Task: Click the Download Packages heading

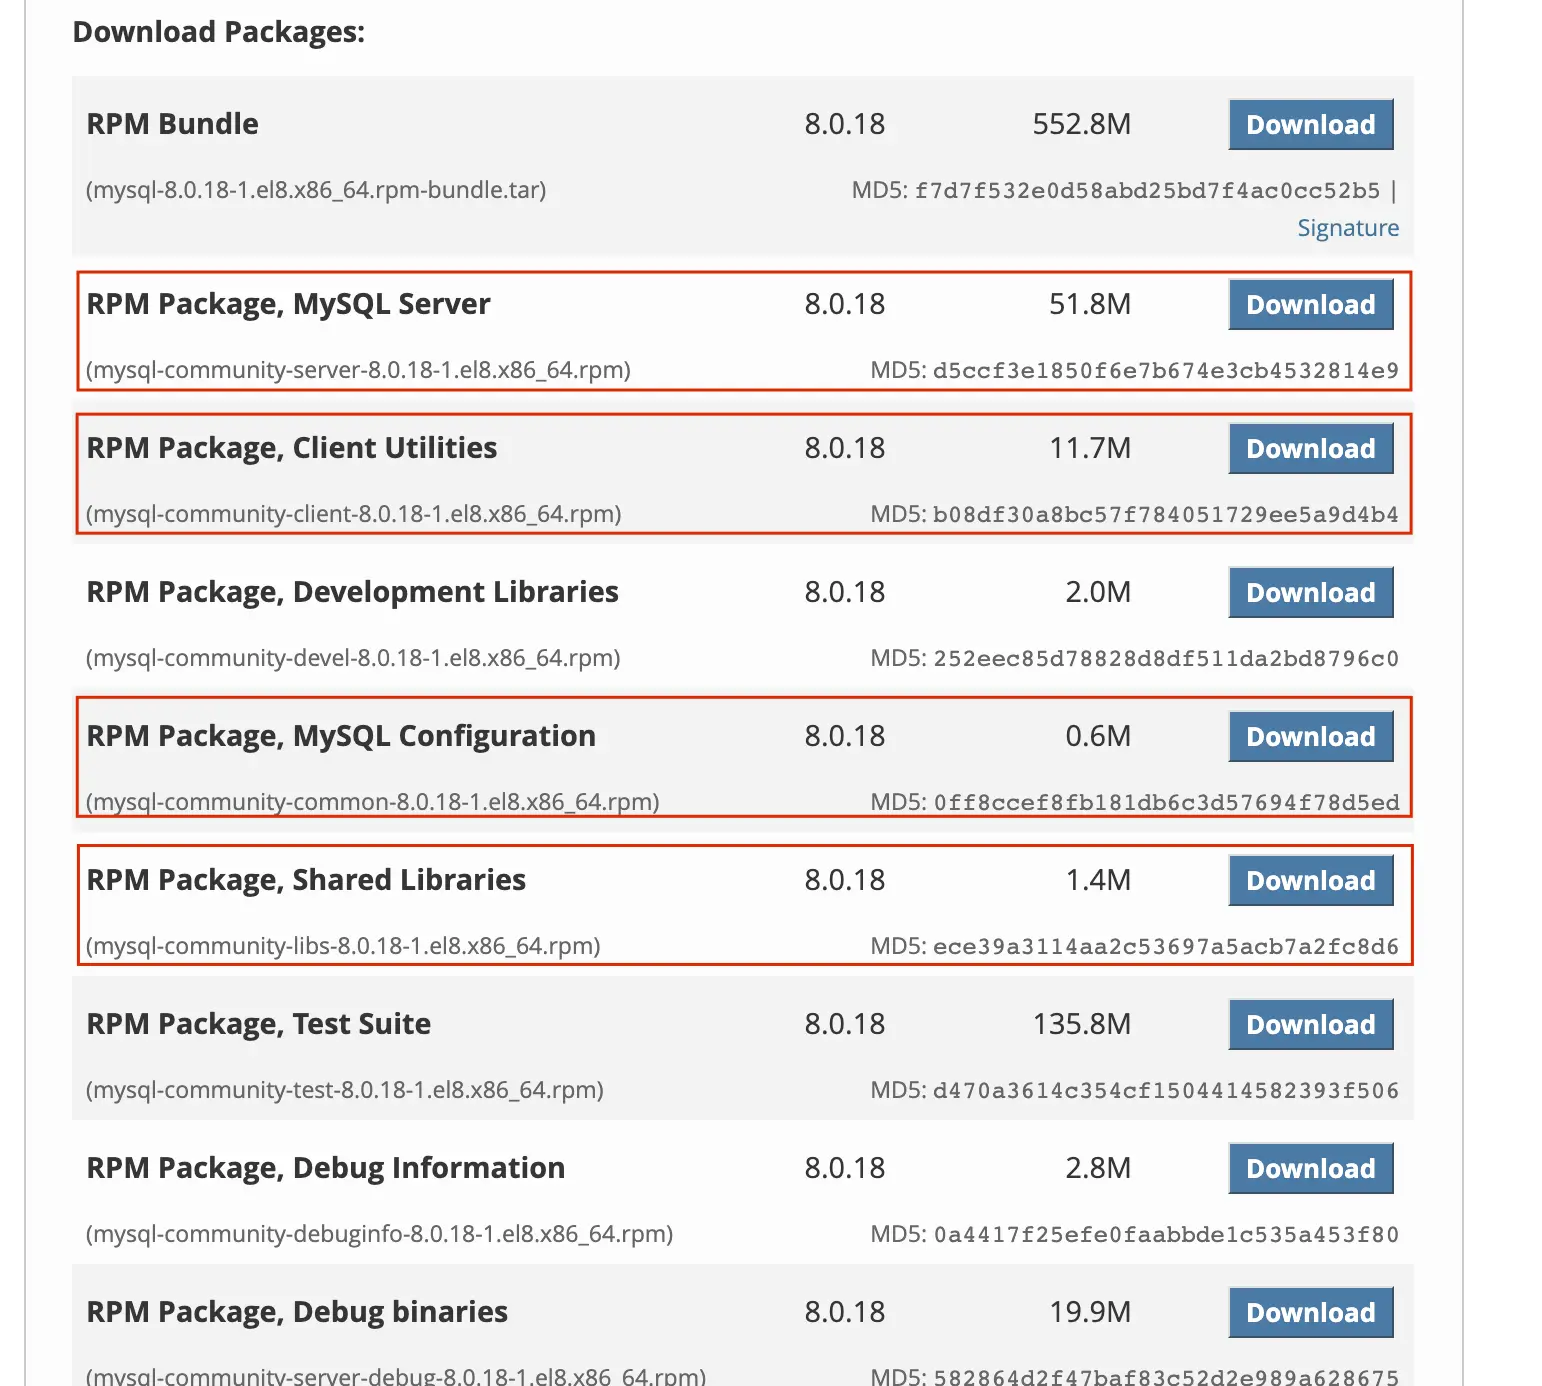Action: tap(219, 32)
